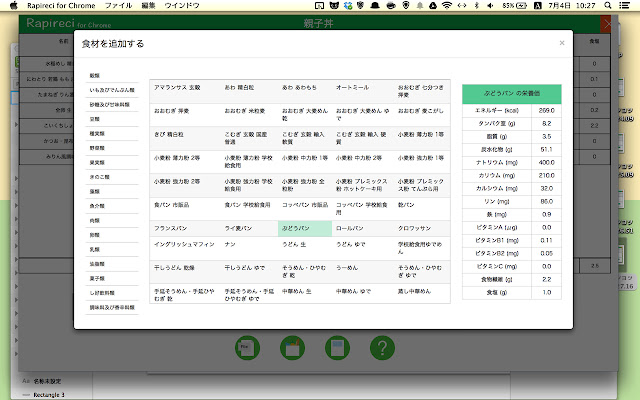
Task: Click the ぶどうパン の栄養価 green header
Action: (x=512, y=92)
